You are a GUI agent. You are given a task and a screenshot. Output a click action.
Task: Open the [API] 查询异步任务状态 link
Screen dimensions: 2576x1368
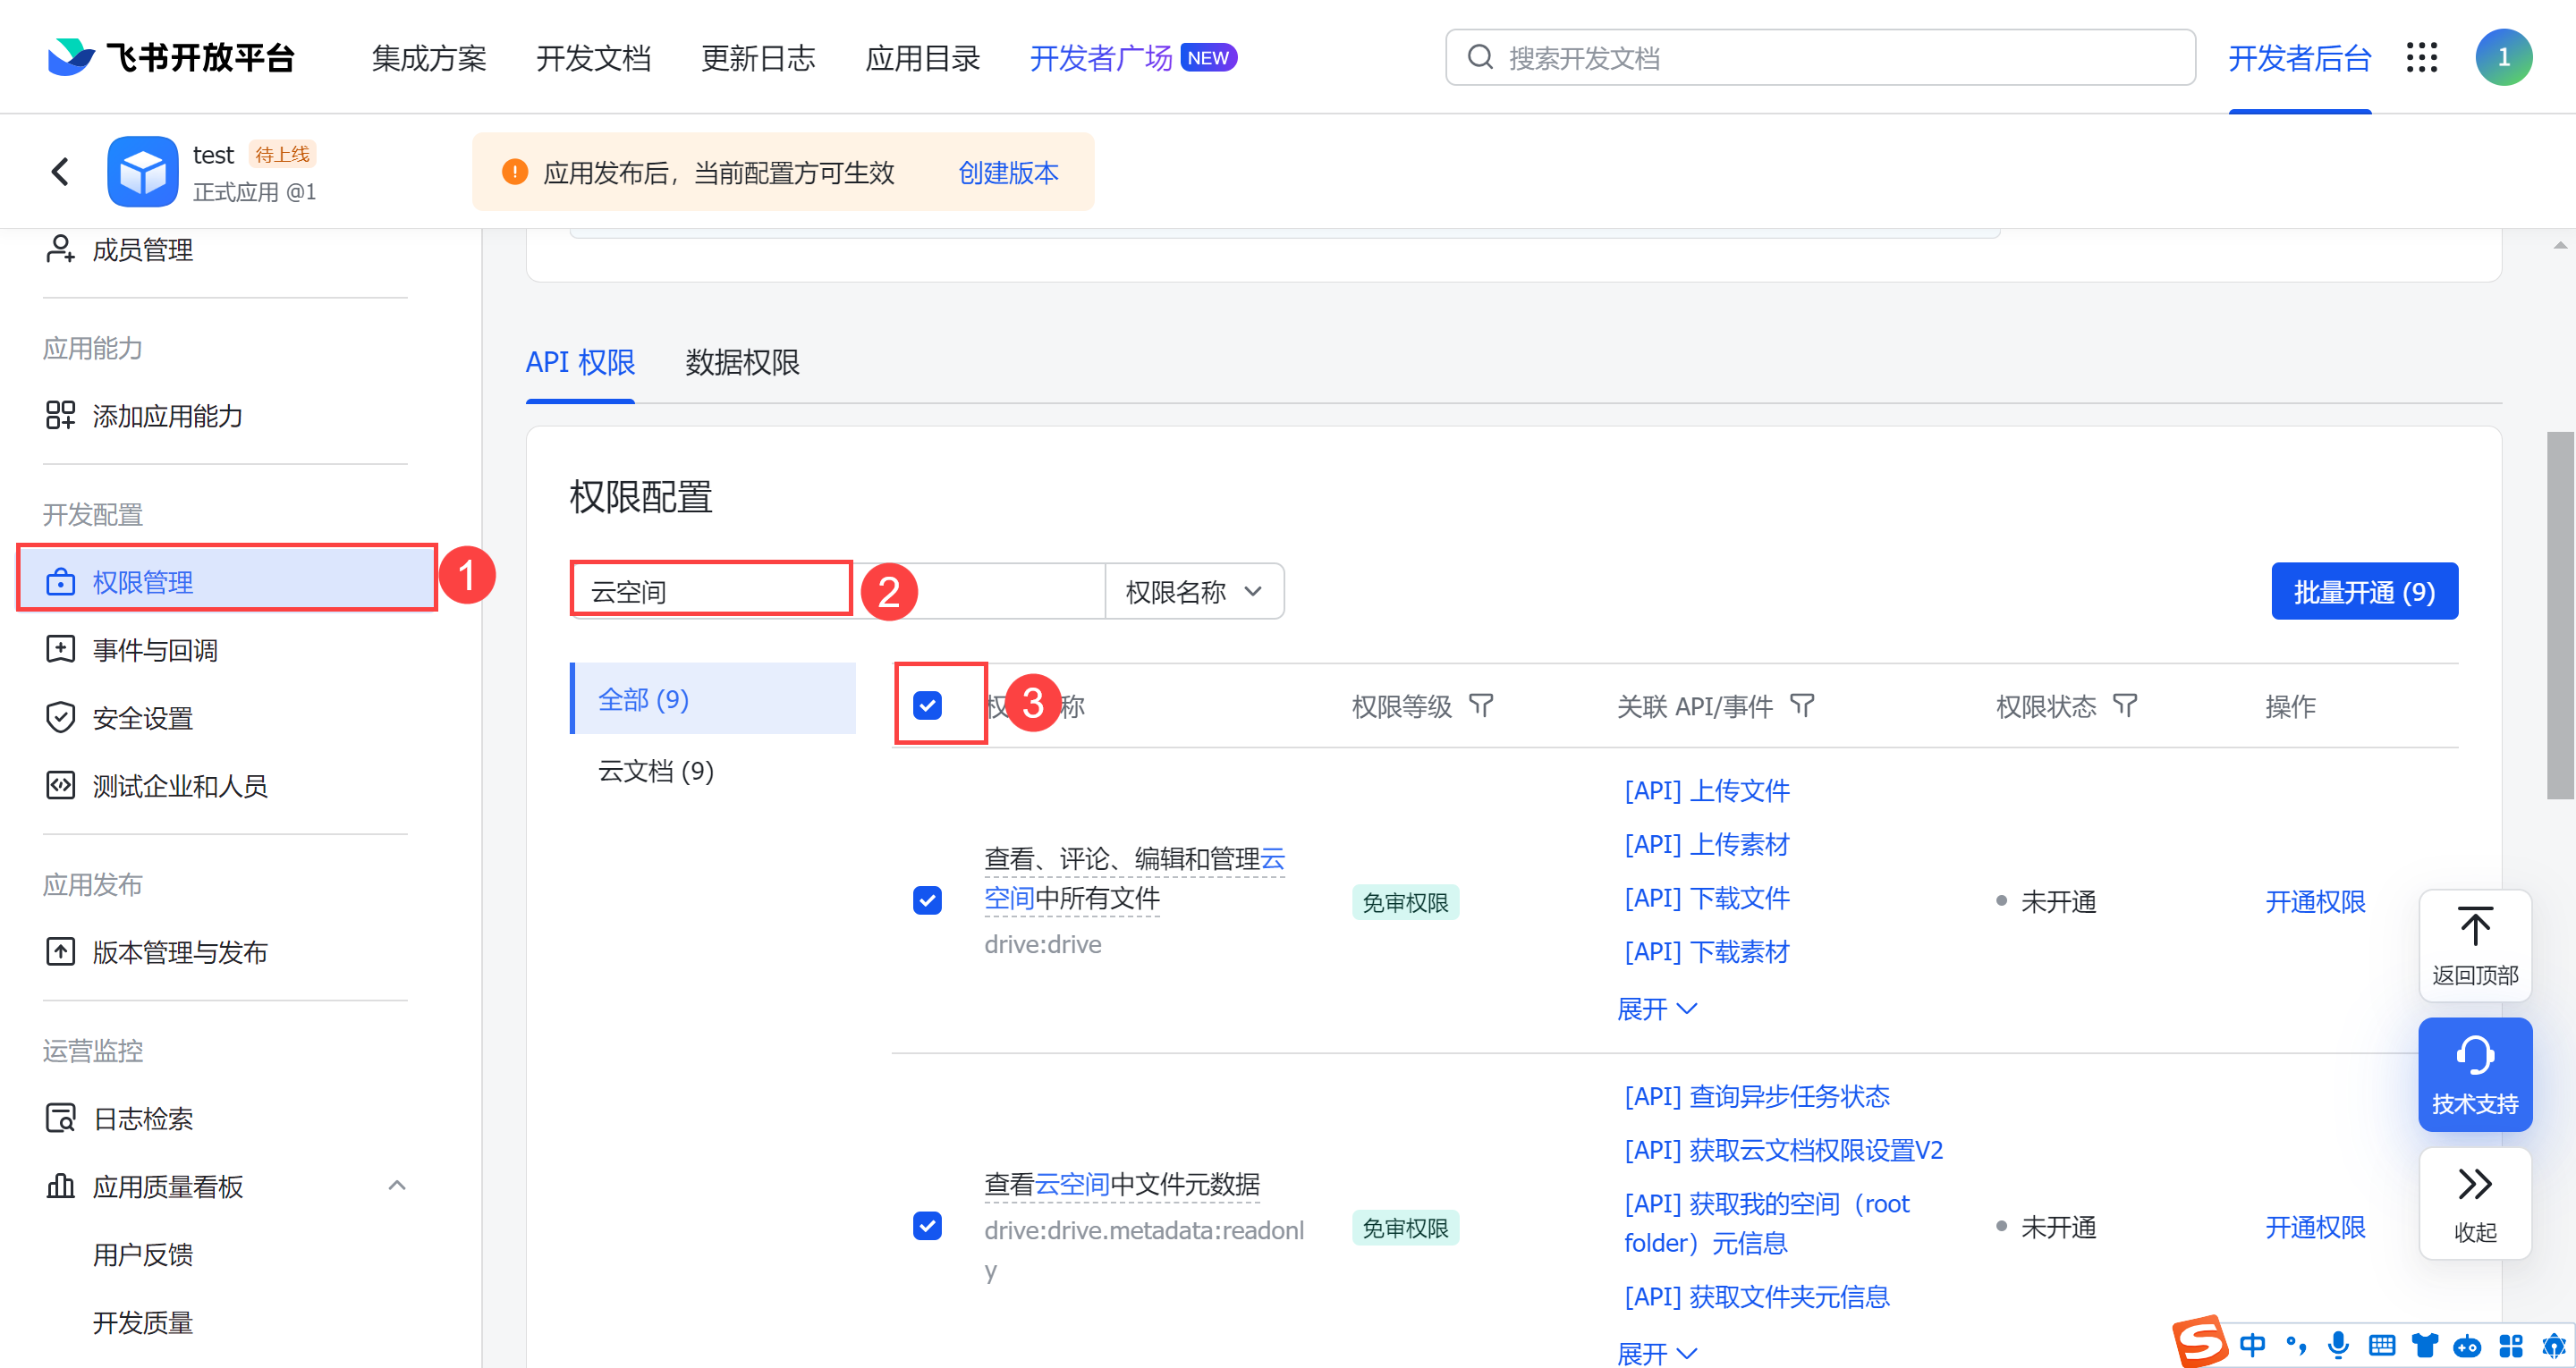click(x=1756, y=1096)
